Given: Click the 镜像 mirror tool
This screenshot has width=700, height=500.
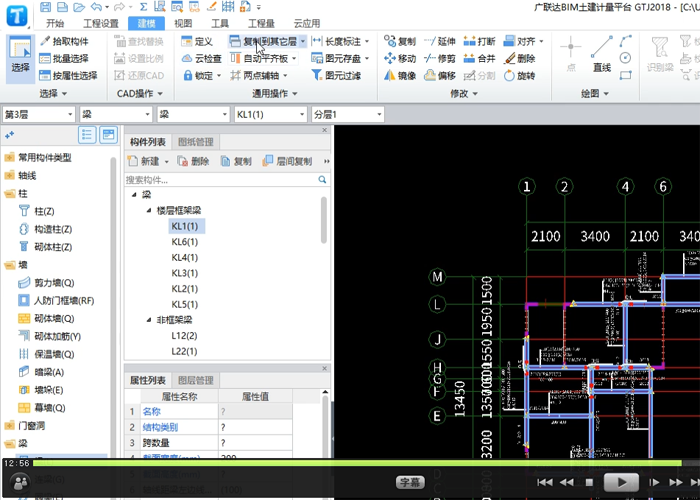Looking at the screenshot, I should point(400,75).
